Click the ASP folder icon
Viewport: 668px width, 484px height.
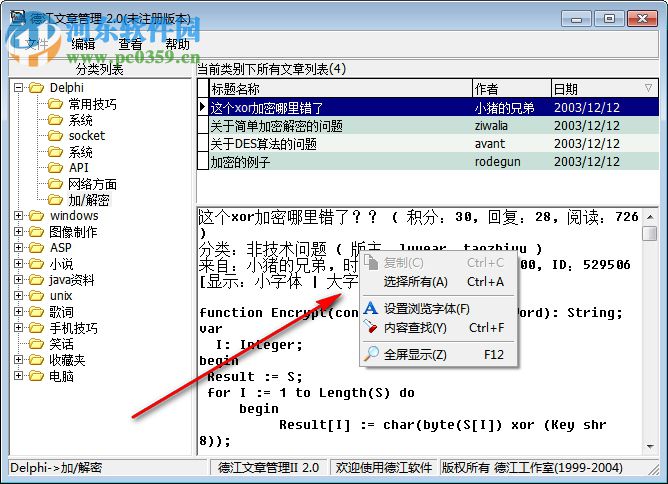[x=37, y=248]
